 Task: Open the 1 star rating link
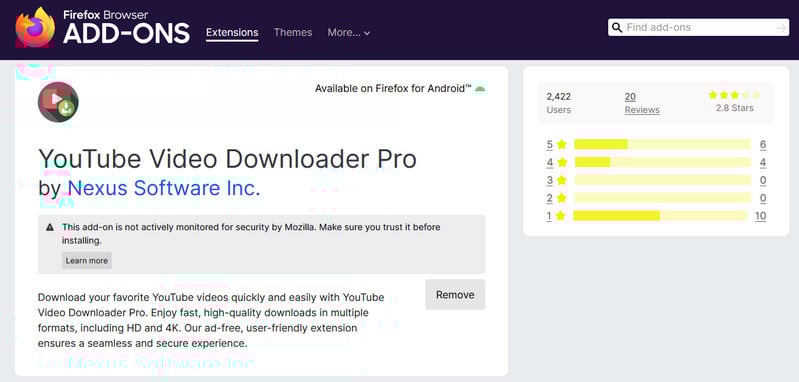click(549, 216)
